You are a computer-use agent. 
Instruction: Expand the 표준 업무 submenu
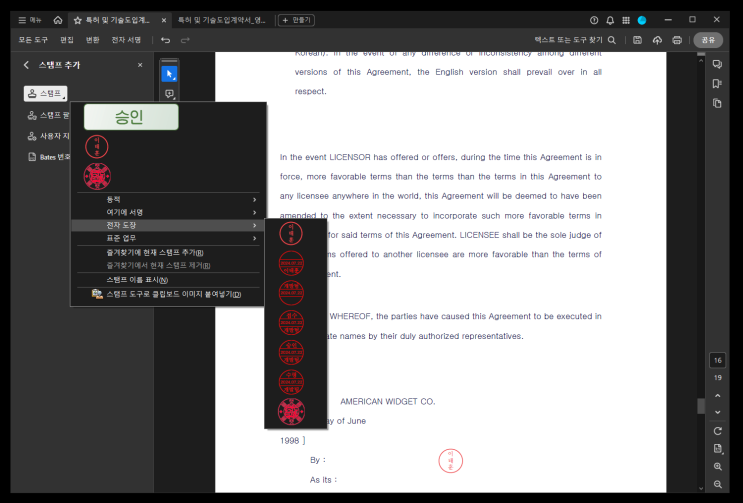[x=168, y=238]
